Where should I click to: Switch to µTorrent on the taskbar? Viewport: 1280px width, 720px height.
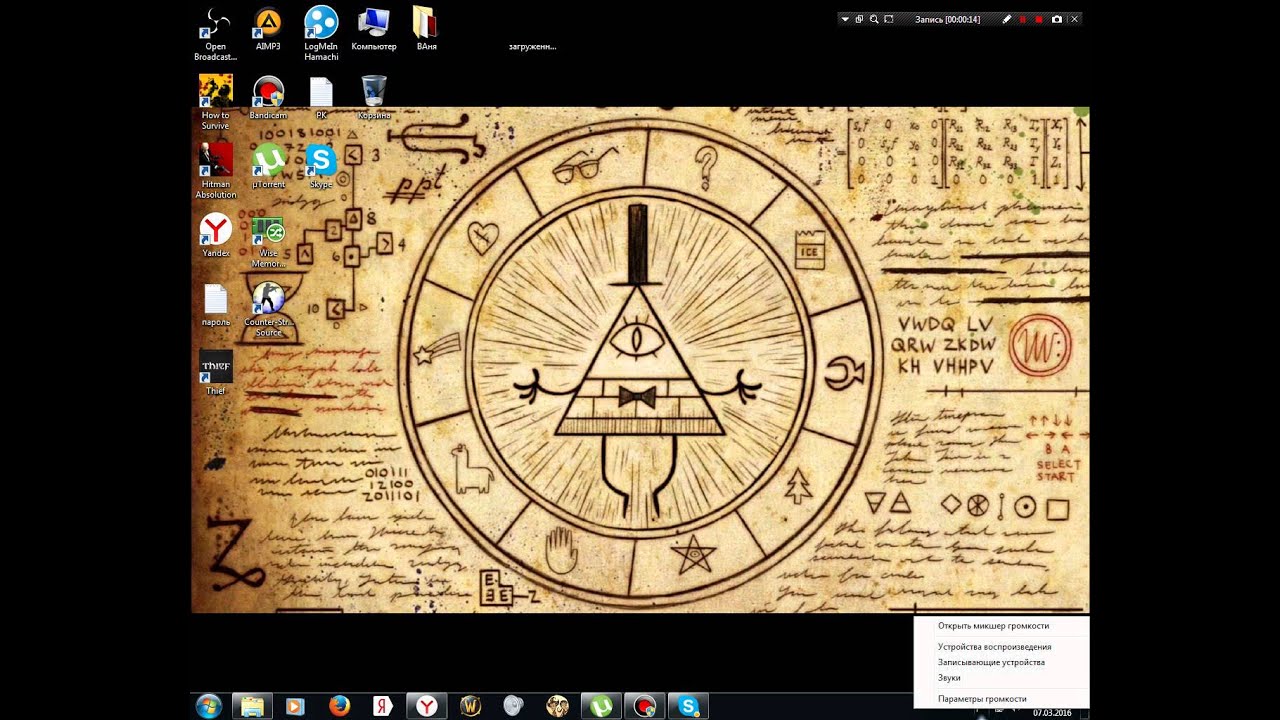coord(601,706)
